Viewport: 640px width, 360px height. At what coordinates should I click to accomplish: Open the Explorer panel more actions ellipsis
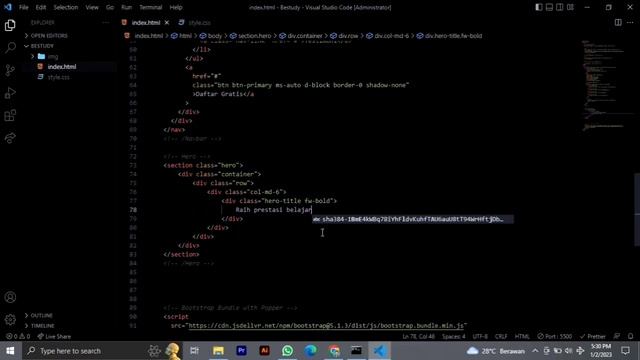(106, 22)
